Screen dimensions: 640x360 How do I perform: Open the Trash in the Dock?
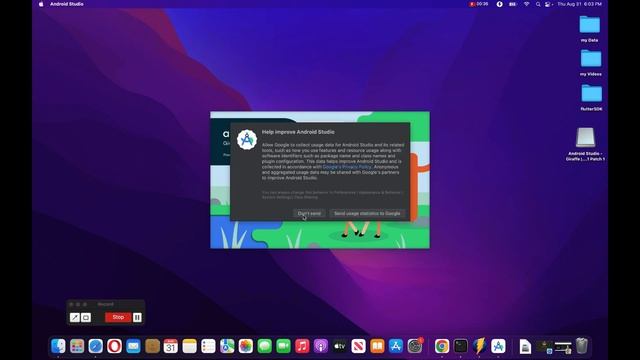point(582,346)
